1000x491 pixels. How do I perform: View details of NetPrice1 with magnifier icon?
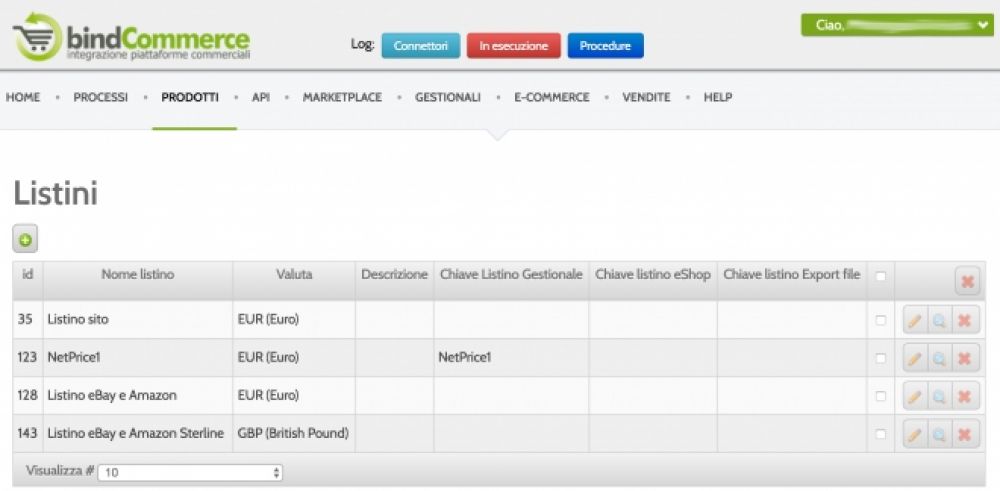(x=939, y=358)
